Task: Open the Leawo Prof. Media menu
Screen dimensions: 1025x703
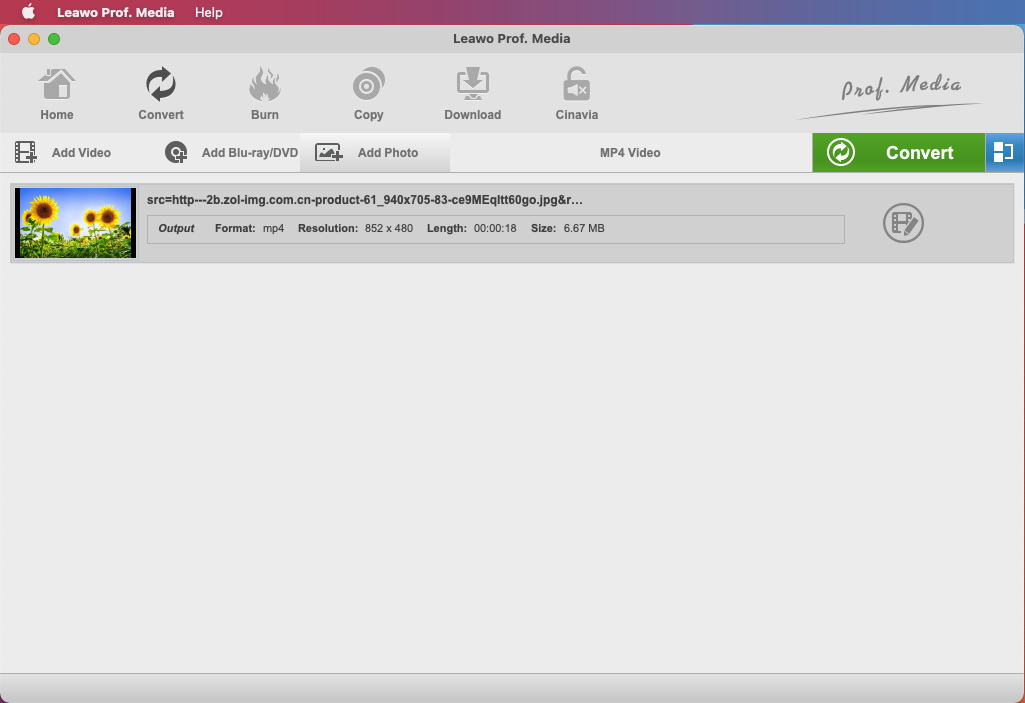Action: tap(116, 12)
